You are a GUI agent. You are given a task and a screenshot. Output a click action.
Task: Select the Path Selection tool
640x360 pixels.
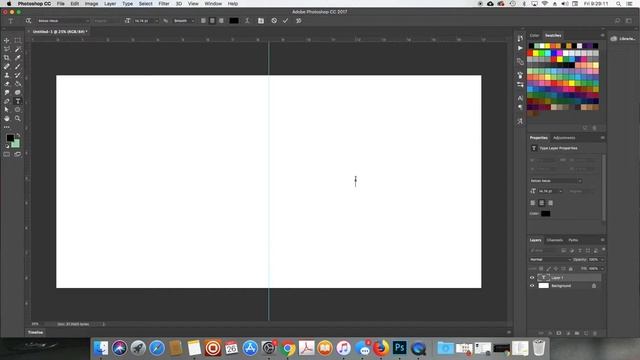7,110
